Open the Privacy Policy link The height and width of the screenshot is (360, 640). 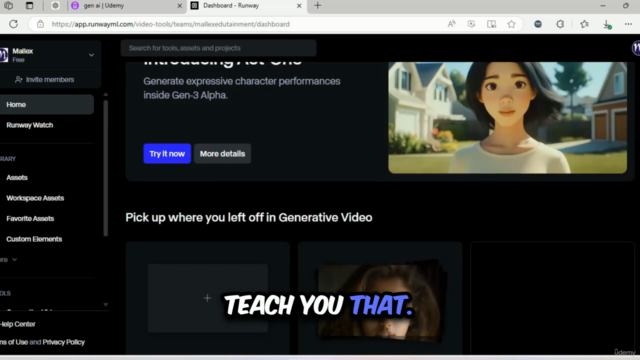(64, 342)
